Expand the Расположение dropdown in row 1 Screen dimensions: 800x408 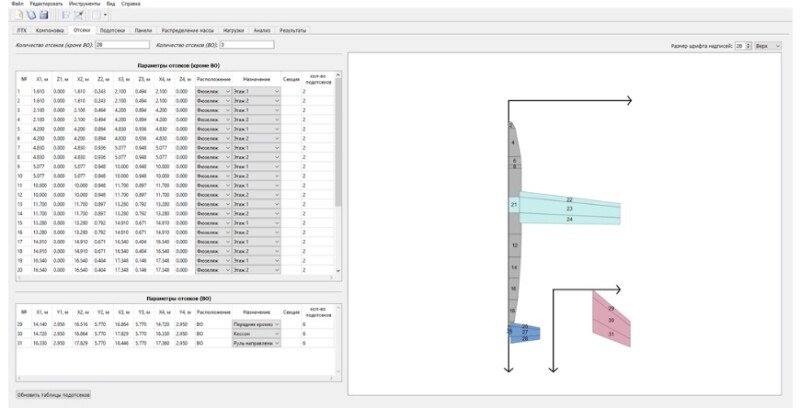[214, 91]
